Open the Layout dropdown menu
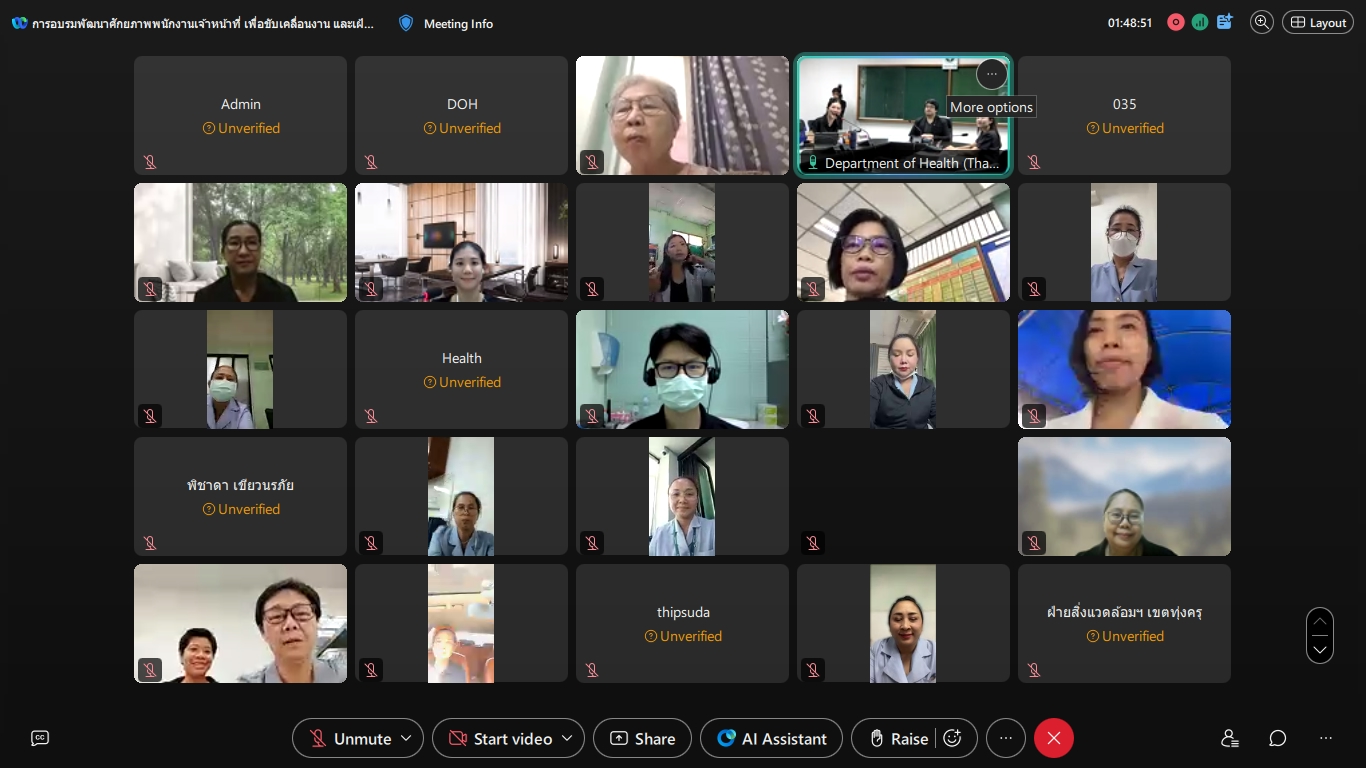This screenshot has width=1366, height=768. (1318, 22)
